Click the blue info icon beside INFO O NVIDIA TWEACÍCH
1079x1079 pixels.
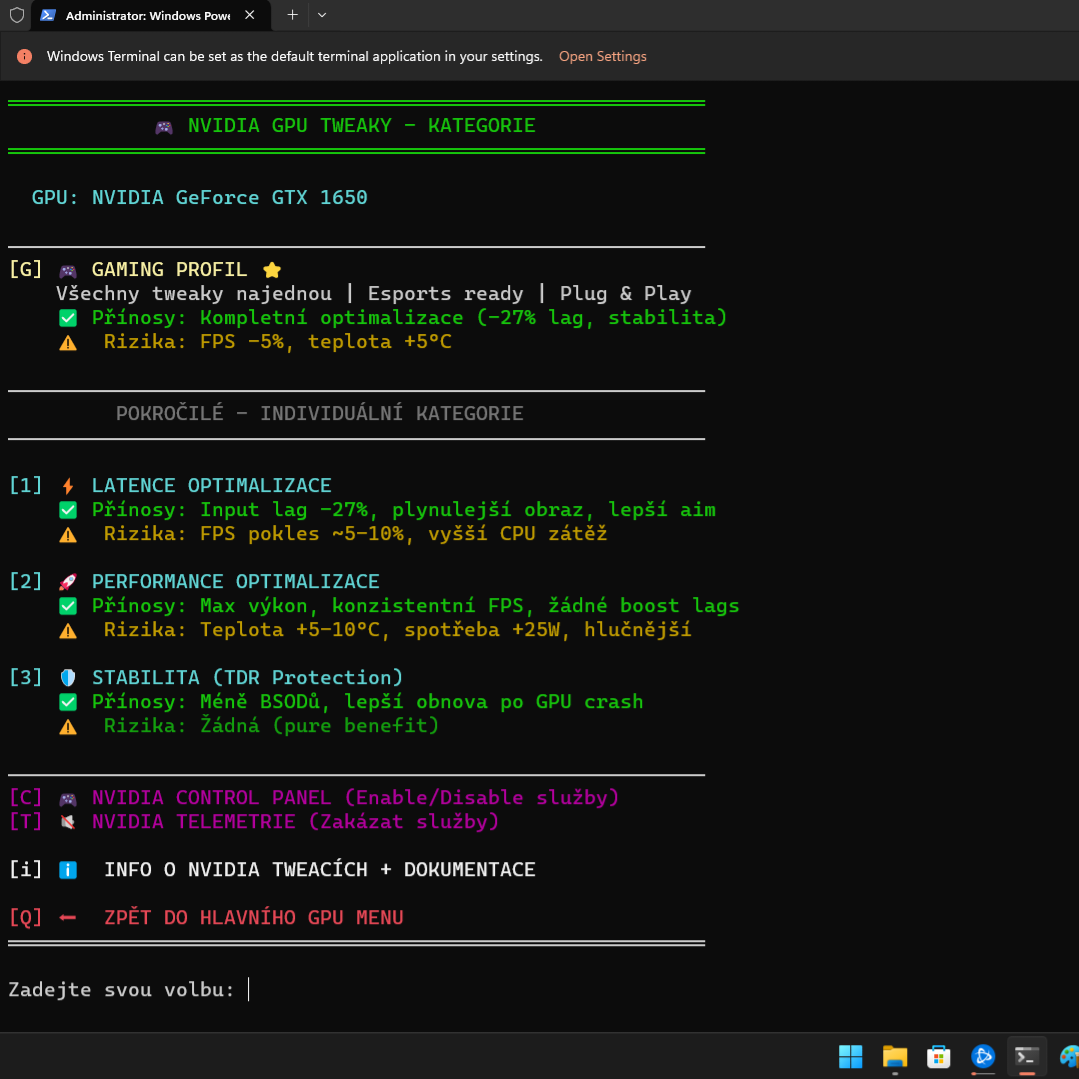tap(68, 870)
